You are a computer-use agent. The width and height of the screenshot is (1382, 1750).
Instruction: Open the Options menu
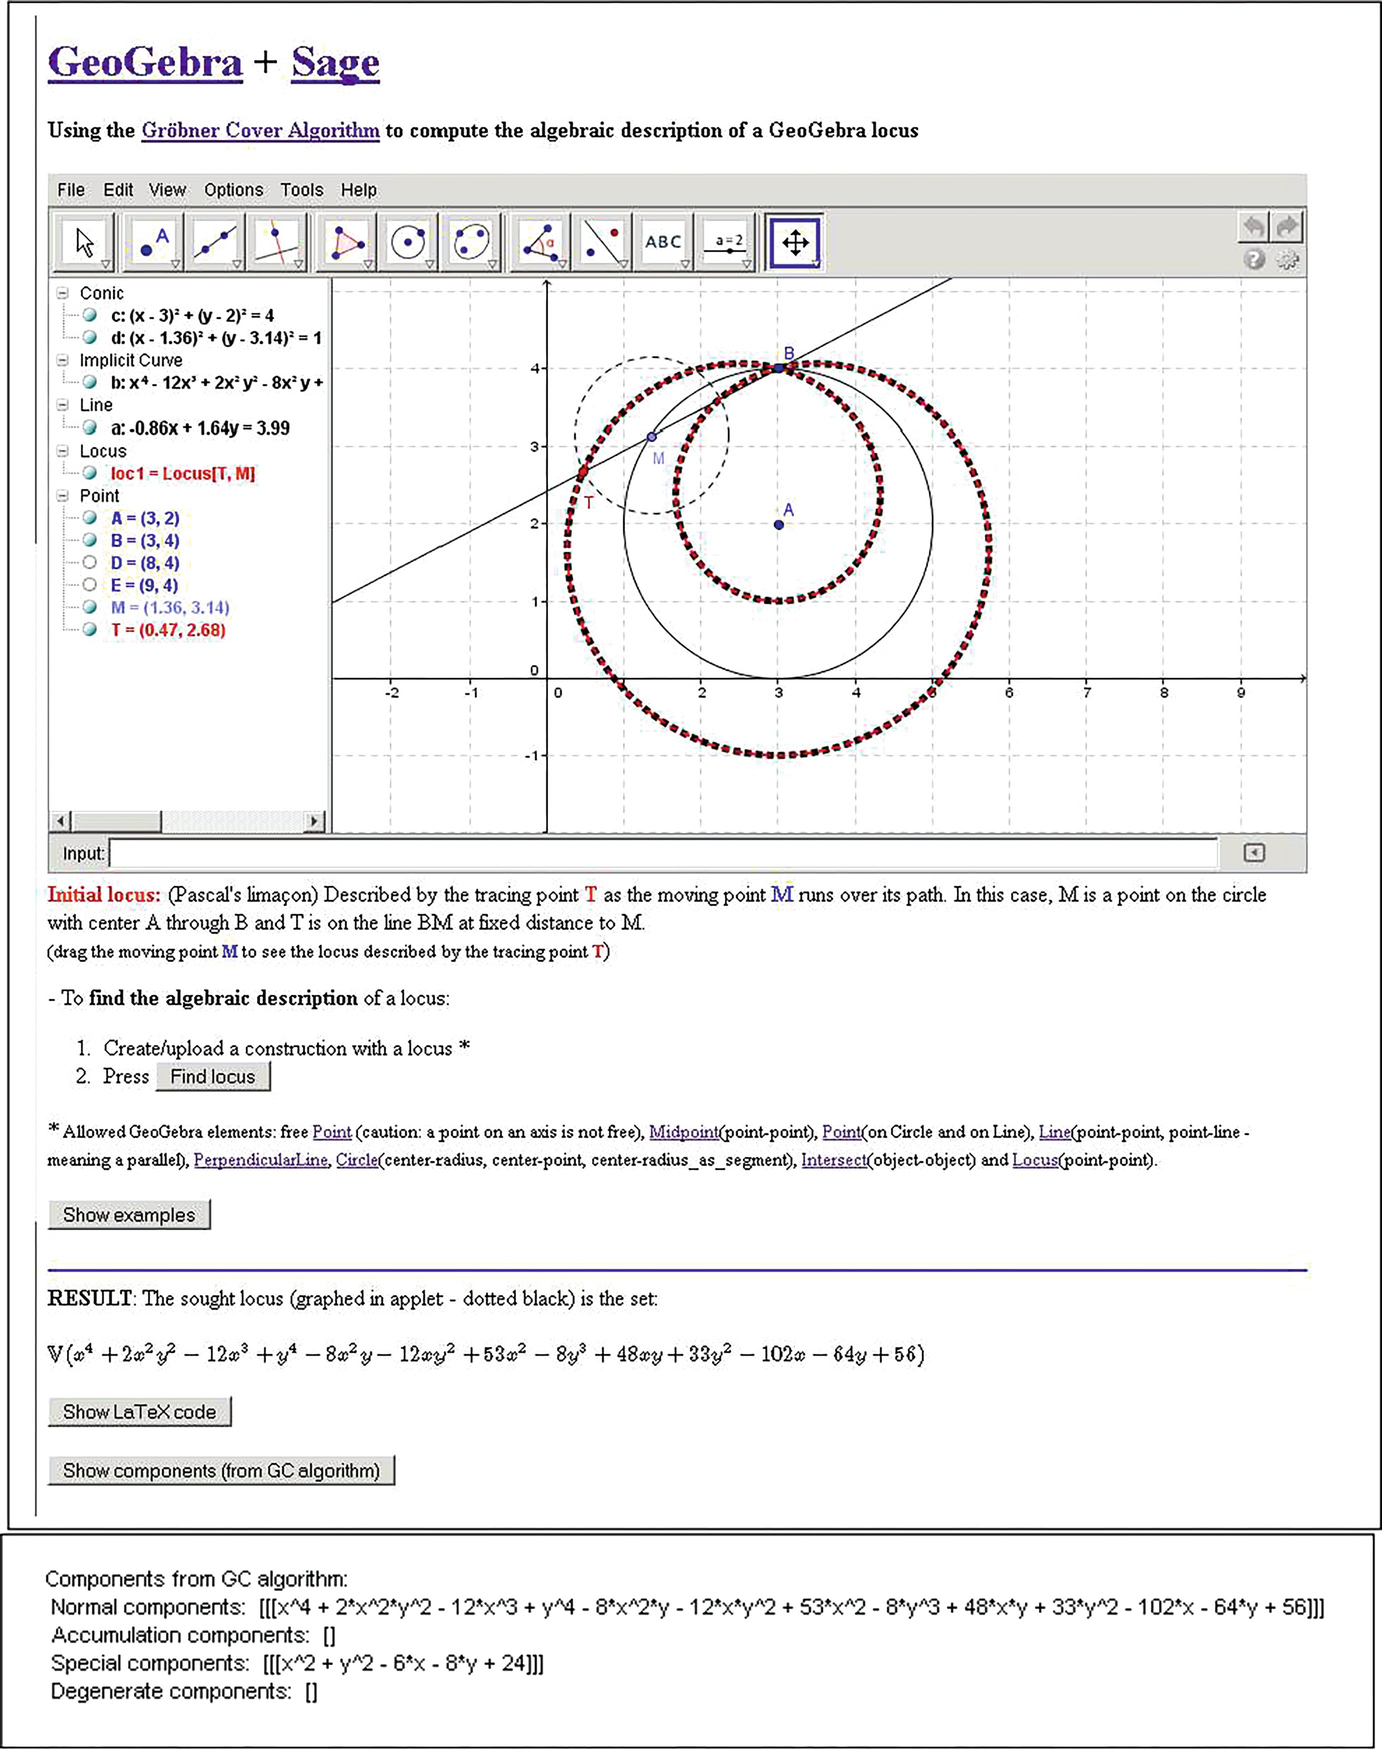pos(234,190)
